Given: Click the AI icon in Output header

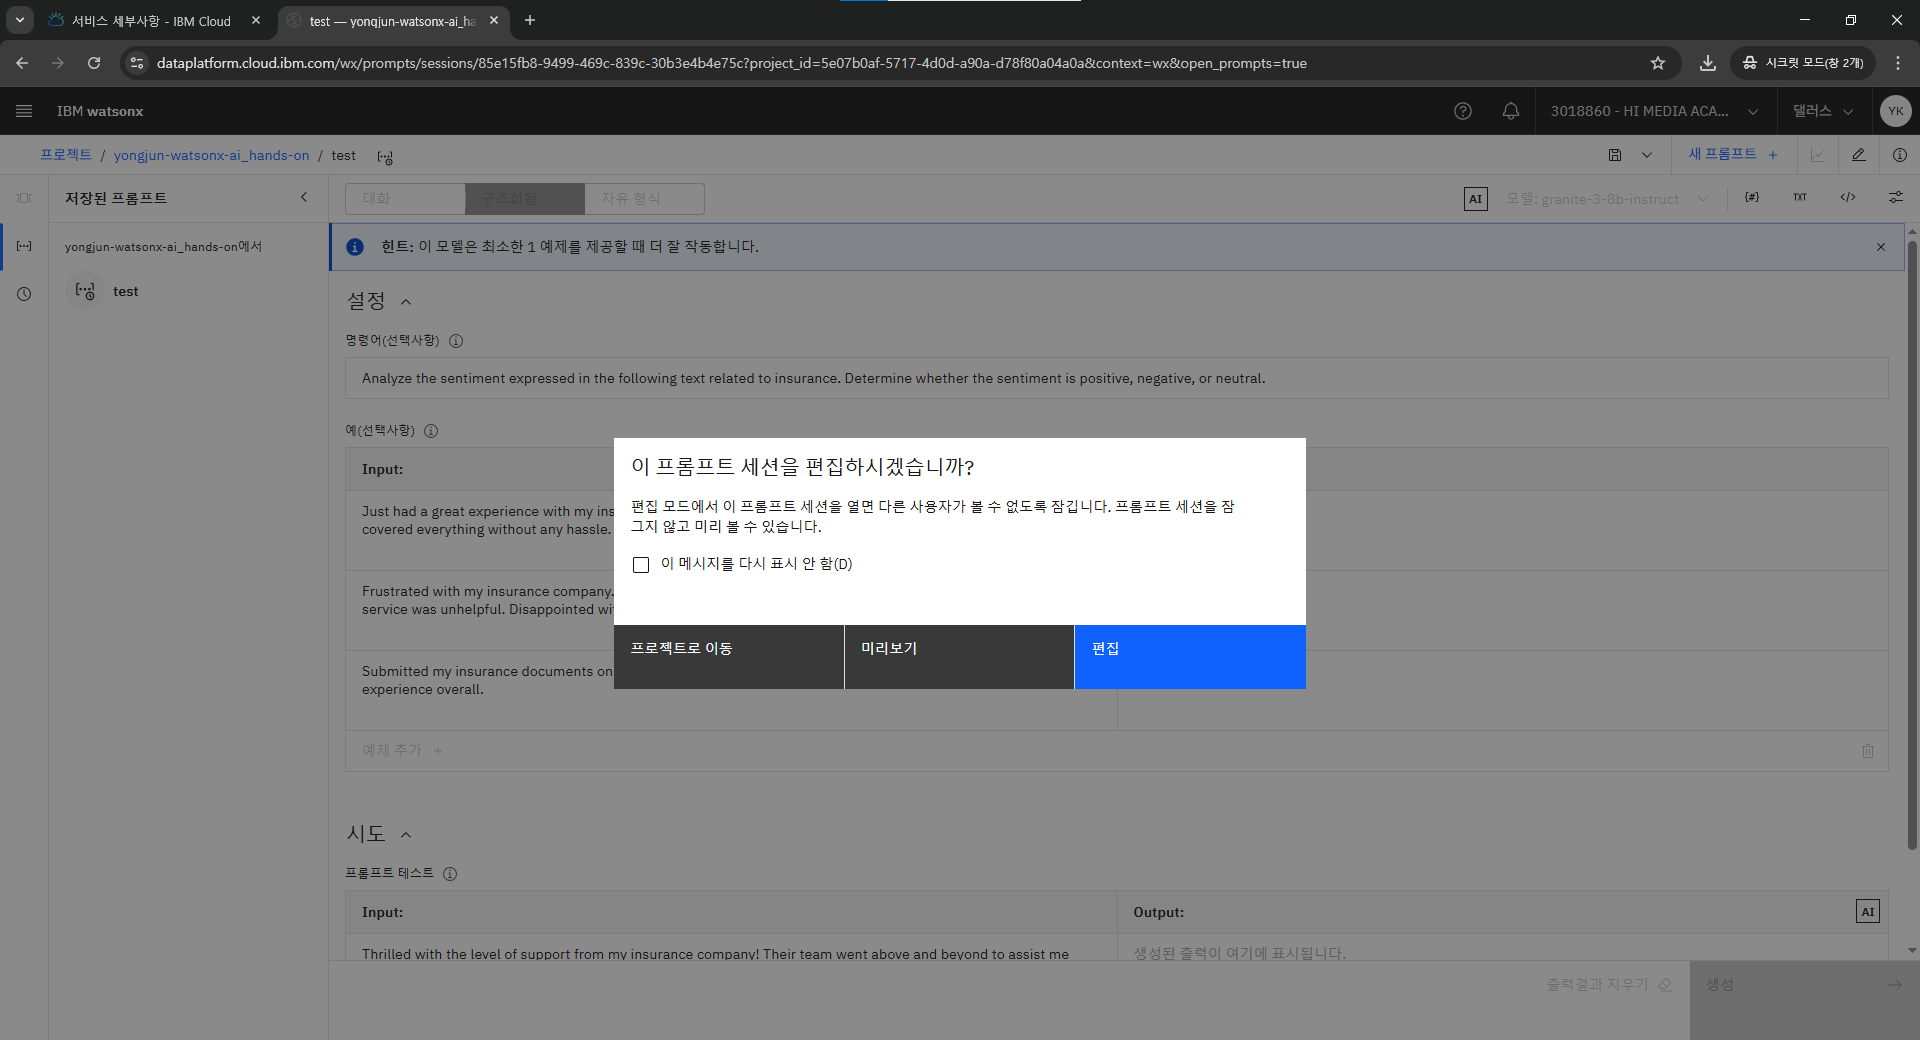Looking at the screenshot, I should tap(1868, 912).
